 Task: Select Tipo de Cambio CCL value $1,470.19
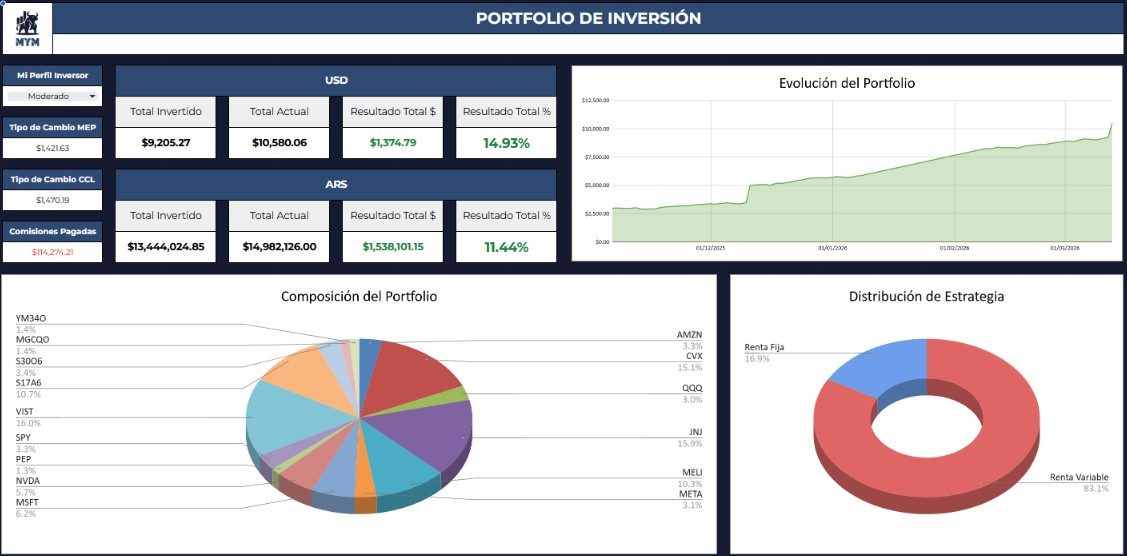pos(52,200)
